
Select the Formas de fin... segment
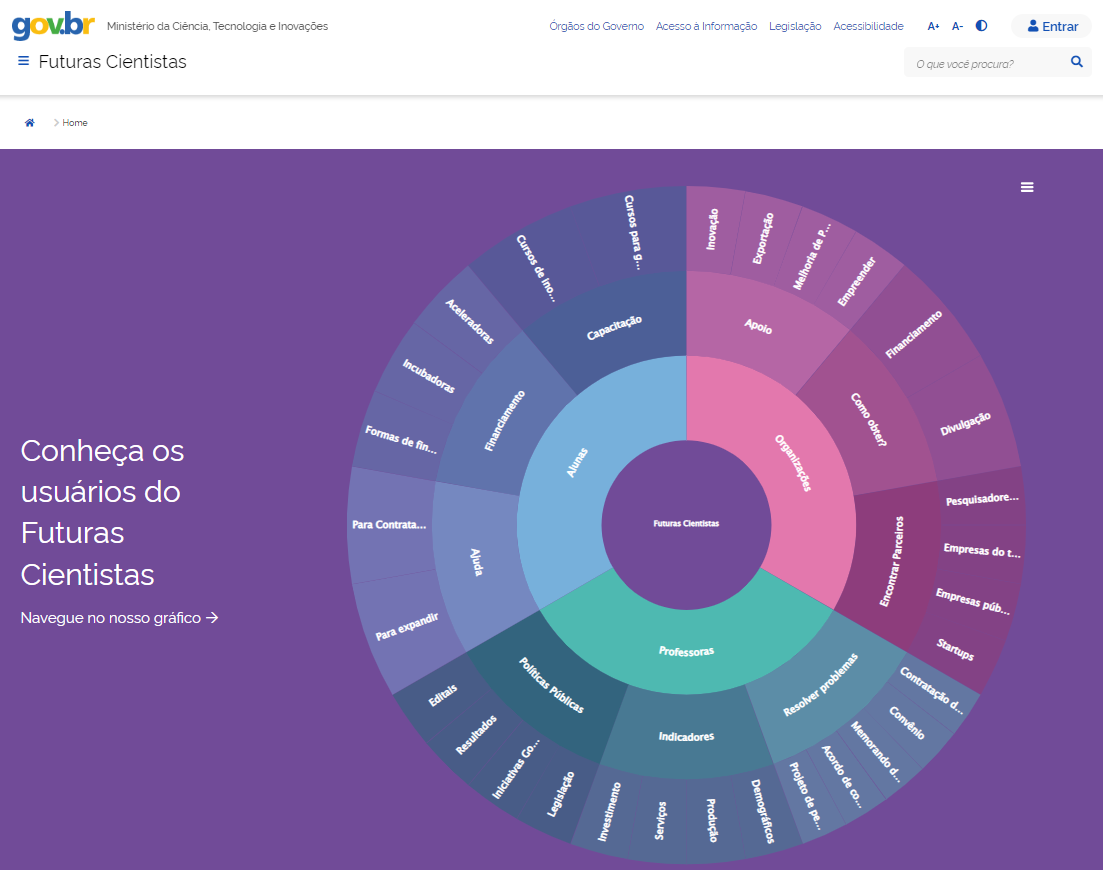click(401, 439)
